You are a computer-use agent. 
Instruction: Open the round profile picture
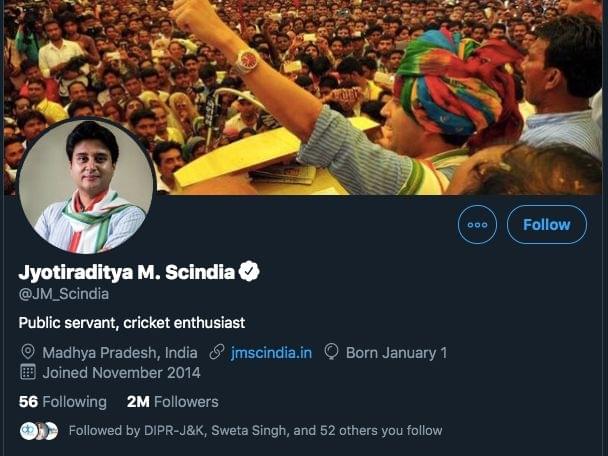coord(86,186)
